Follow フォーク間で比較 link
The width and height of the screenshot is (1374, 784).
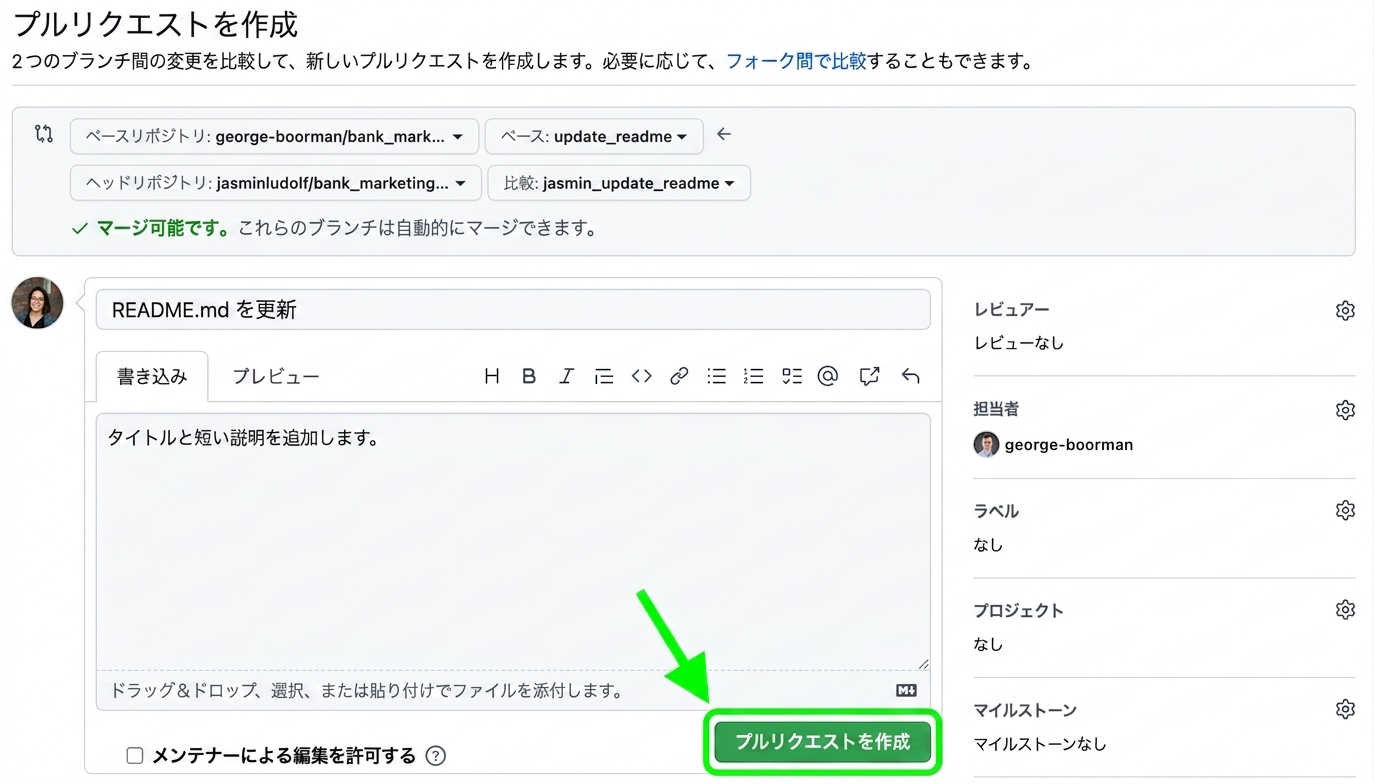(796, 61)
